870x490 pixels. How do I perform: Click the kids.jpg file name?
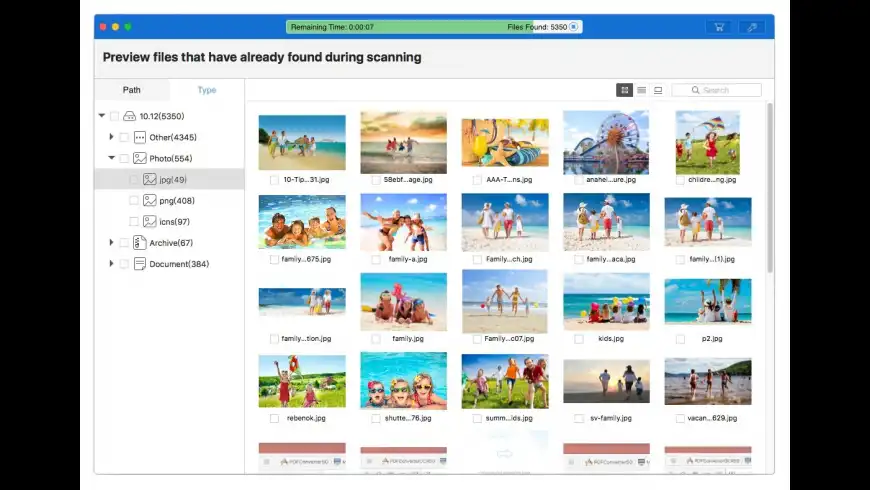(x=611, y=339)
